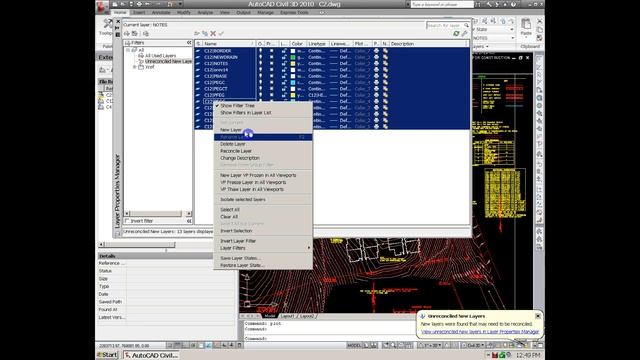Screen dimensions: 640x360
Task: Select Unreconciled New Layers filter
Action: click(168, 61)
